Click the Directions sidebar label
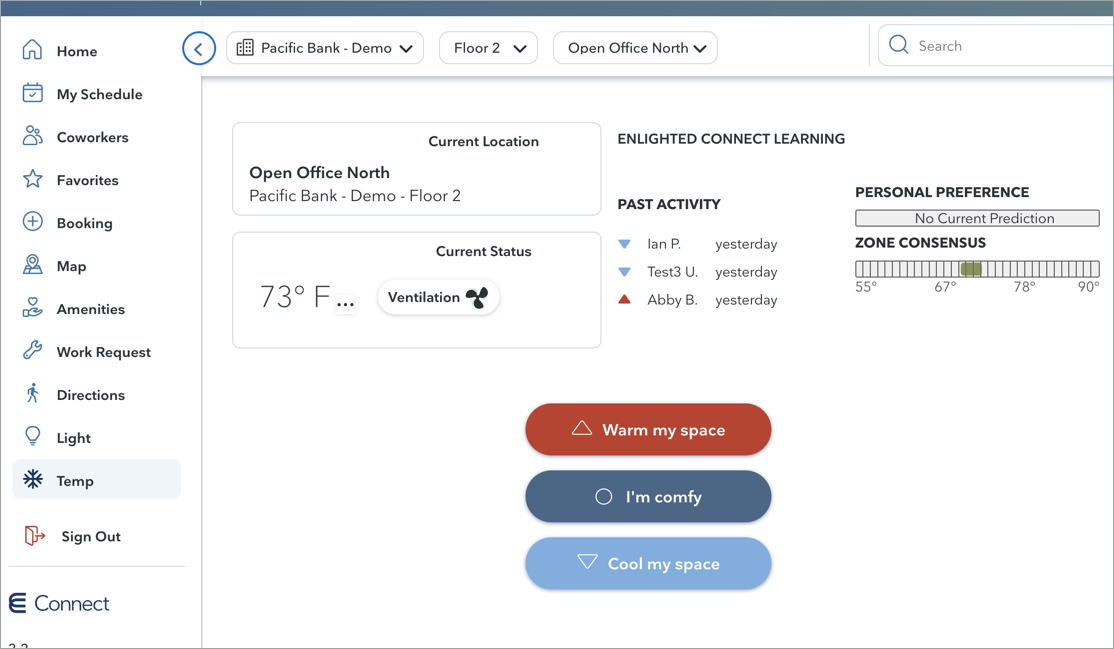 point(91,395)
